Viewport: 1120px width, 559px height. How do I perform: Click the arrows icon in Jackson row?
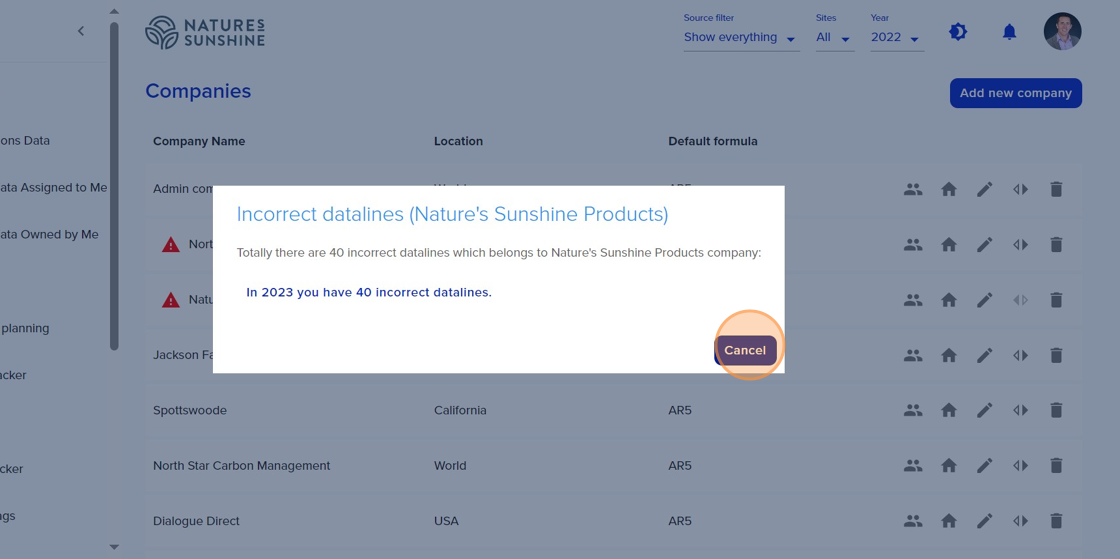click(x=1021, y=355)
